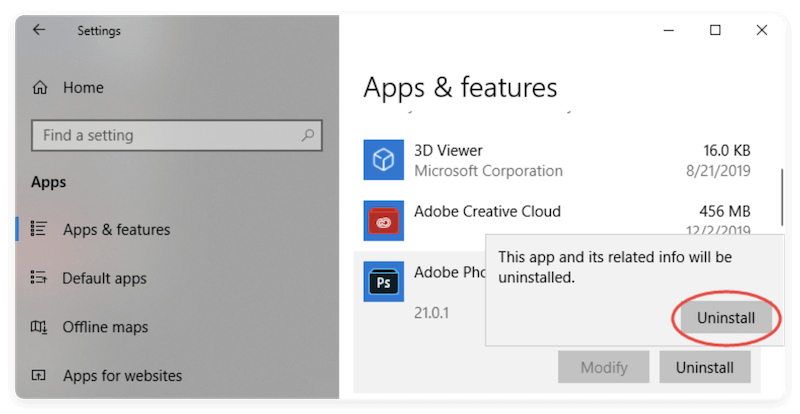Click the apps list scrollbar
The height and width of the screenshot is (414, 800).
(782, 197)
